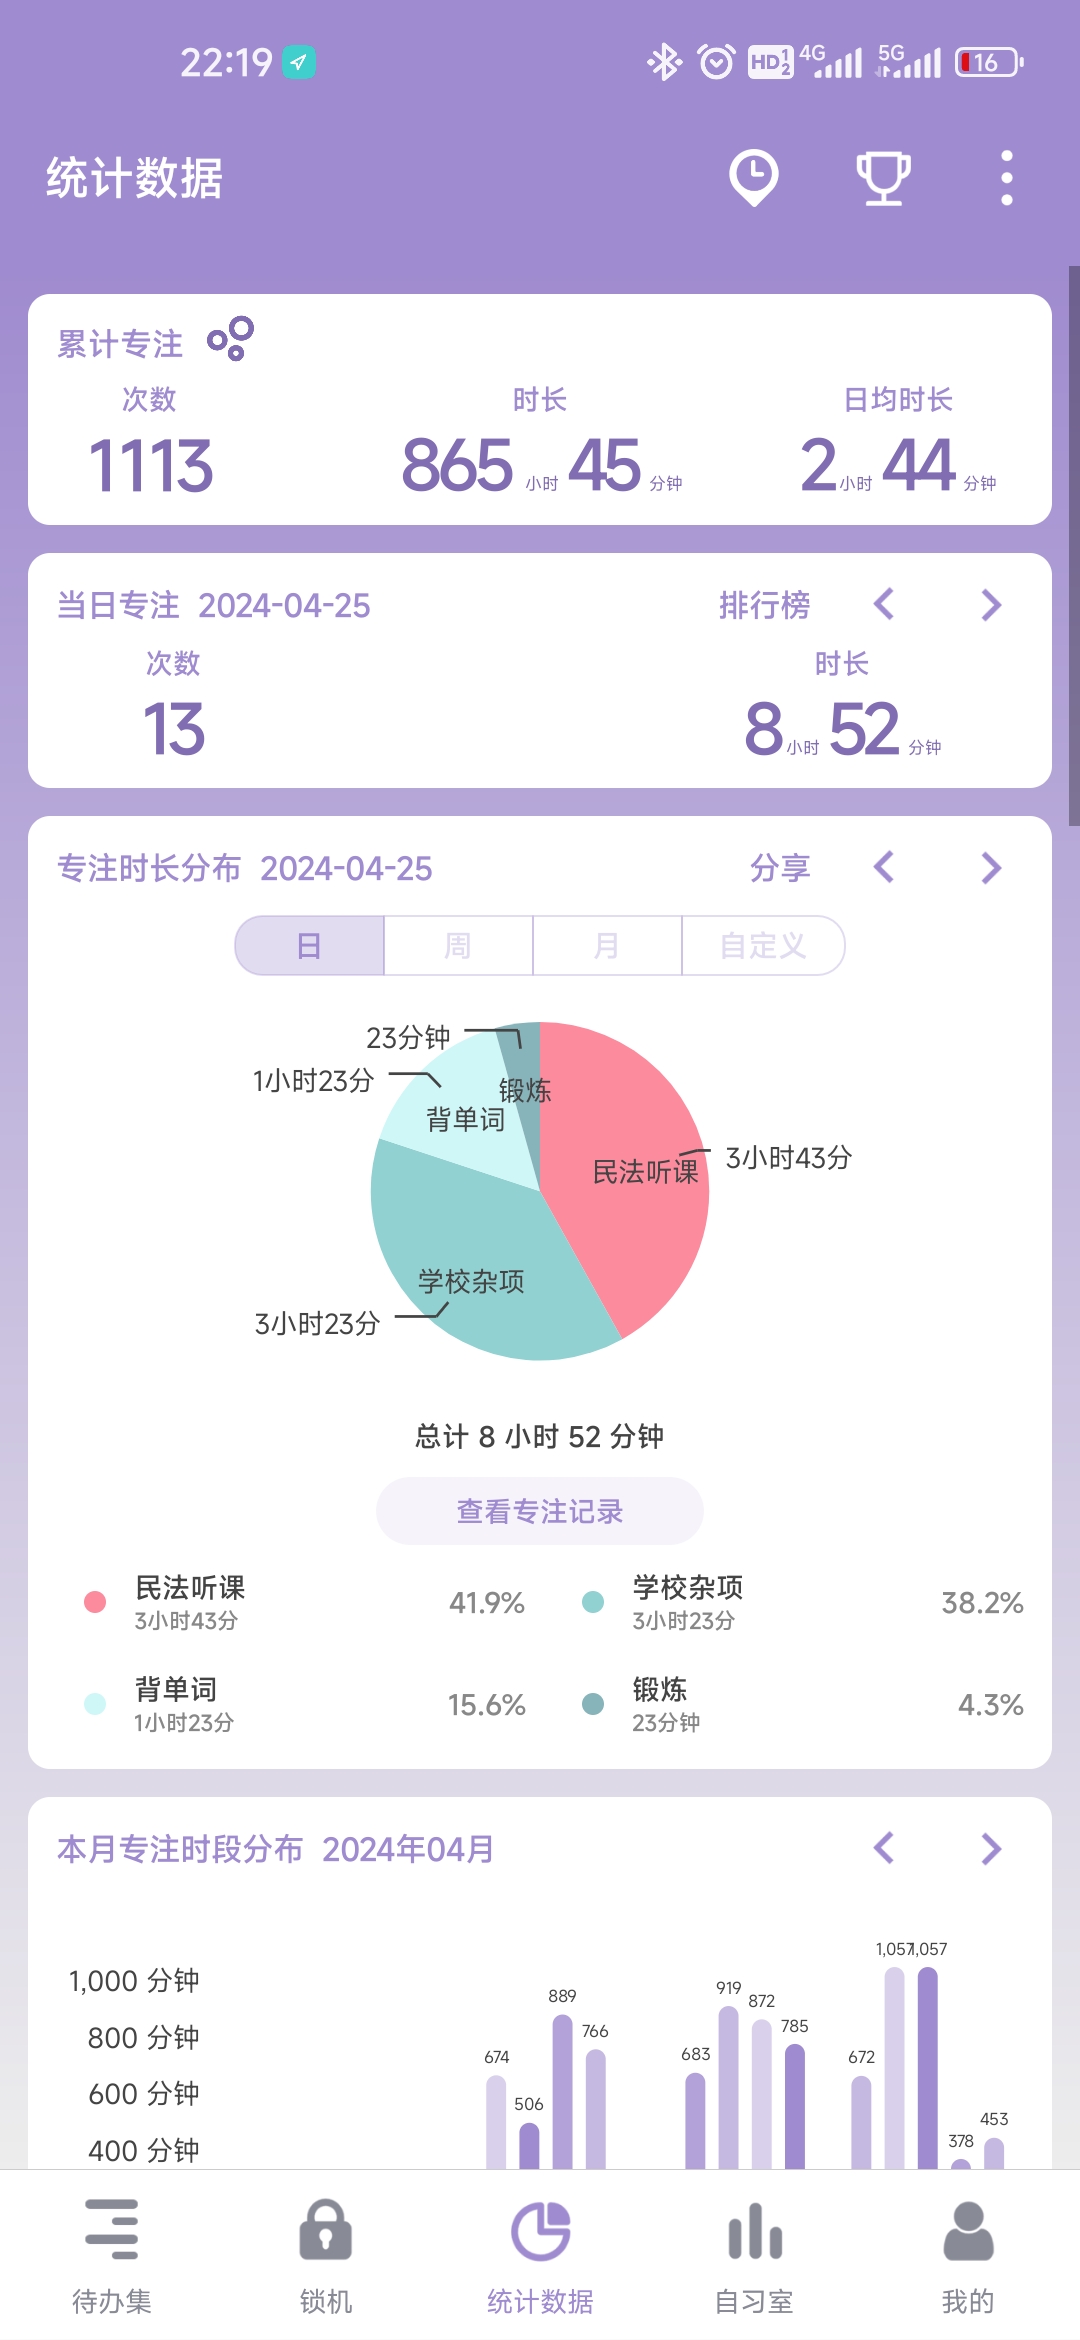Show previous month in 本月专注时段分布
Screen dimensions: 1080x2340
pos(884,1848)
